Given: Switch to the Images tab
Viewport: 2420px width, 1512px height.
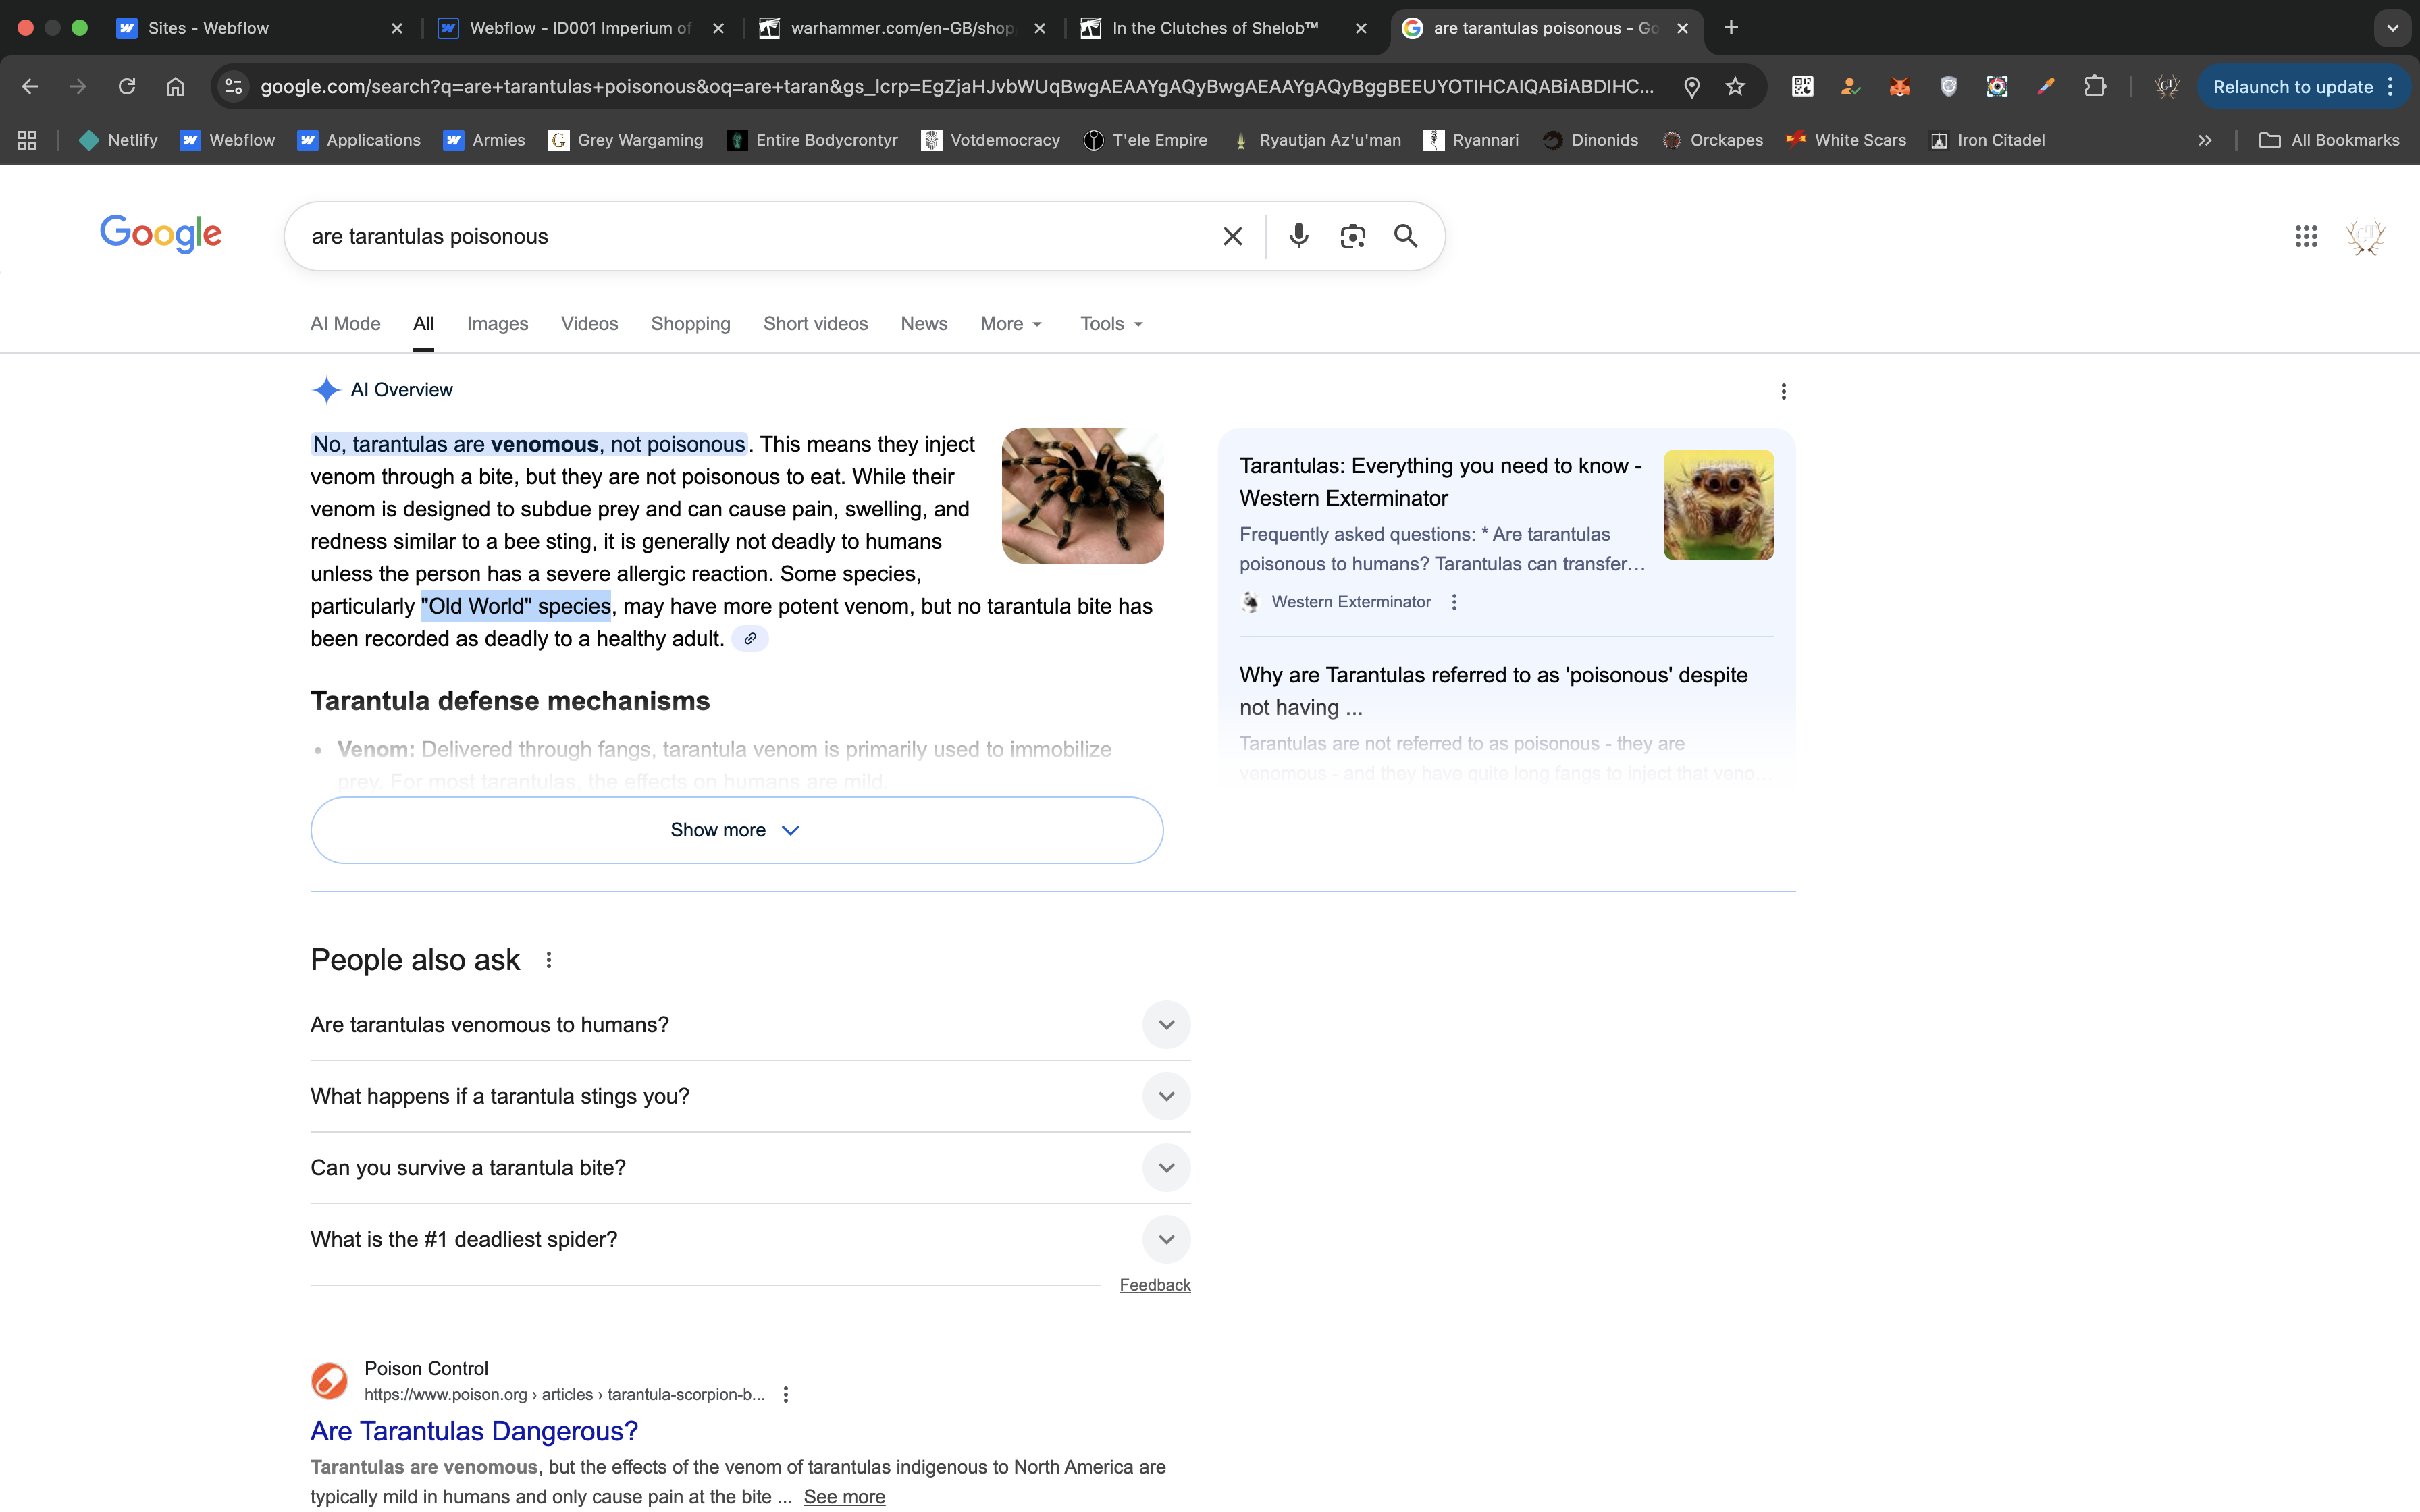Looking at the screenshot, I should [497, 324].
